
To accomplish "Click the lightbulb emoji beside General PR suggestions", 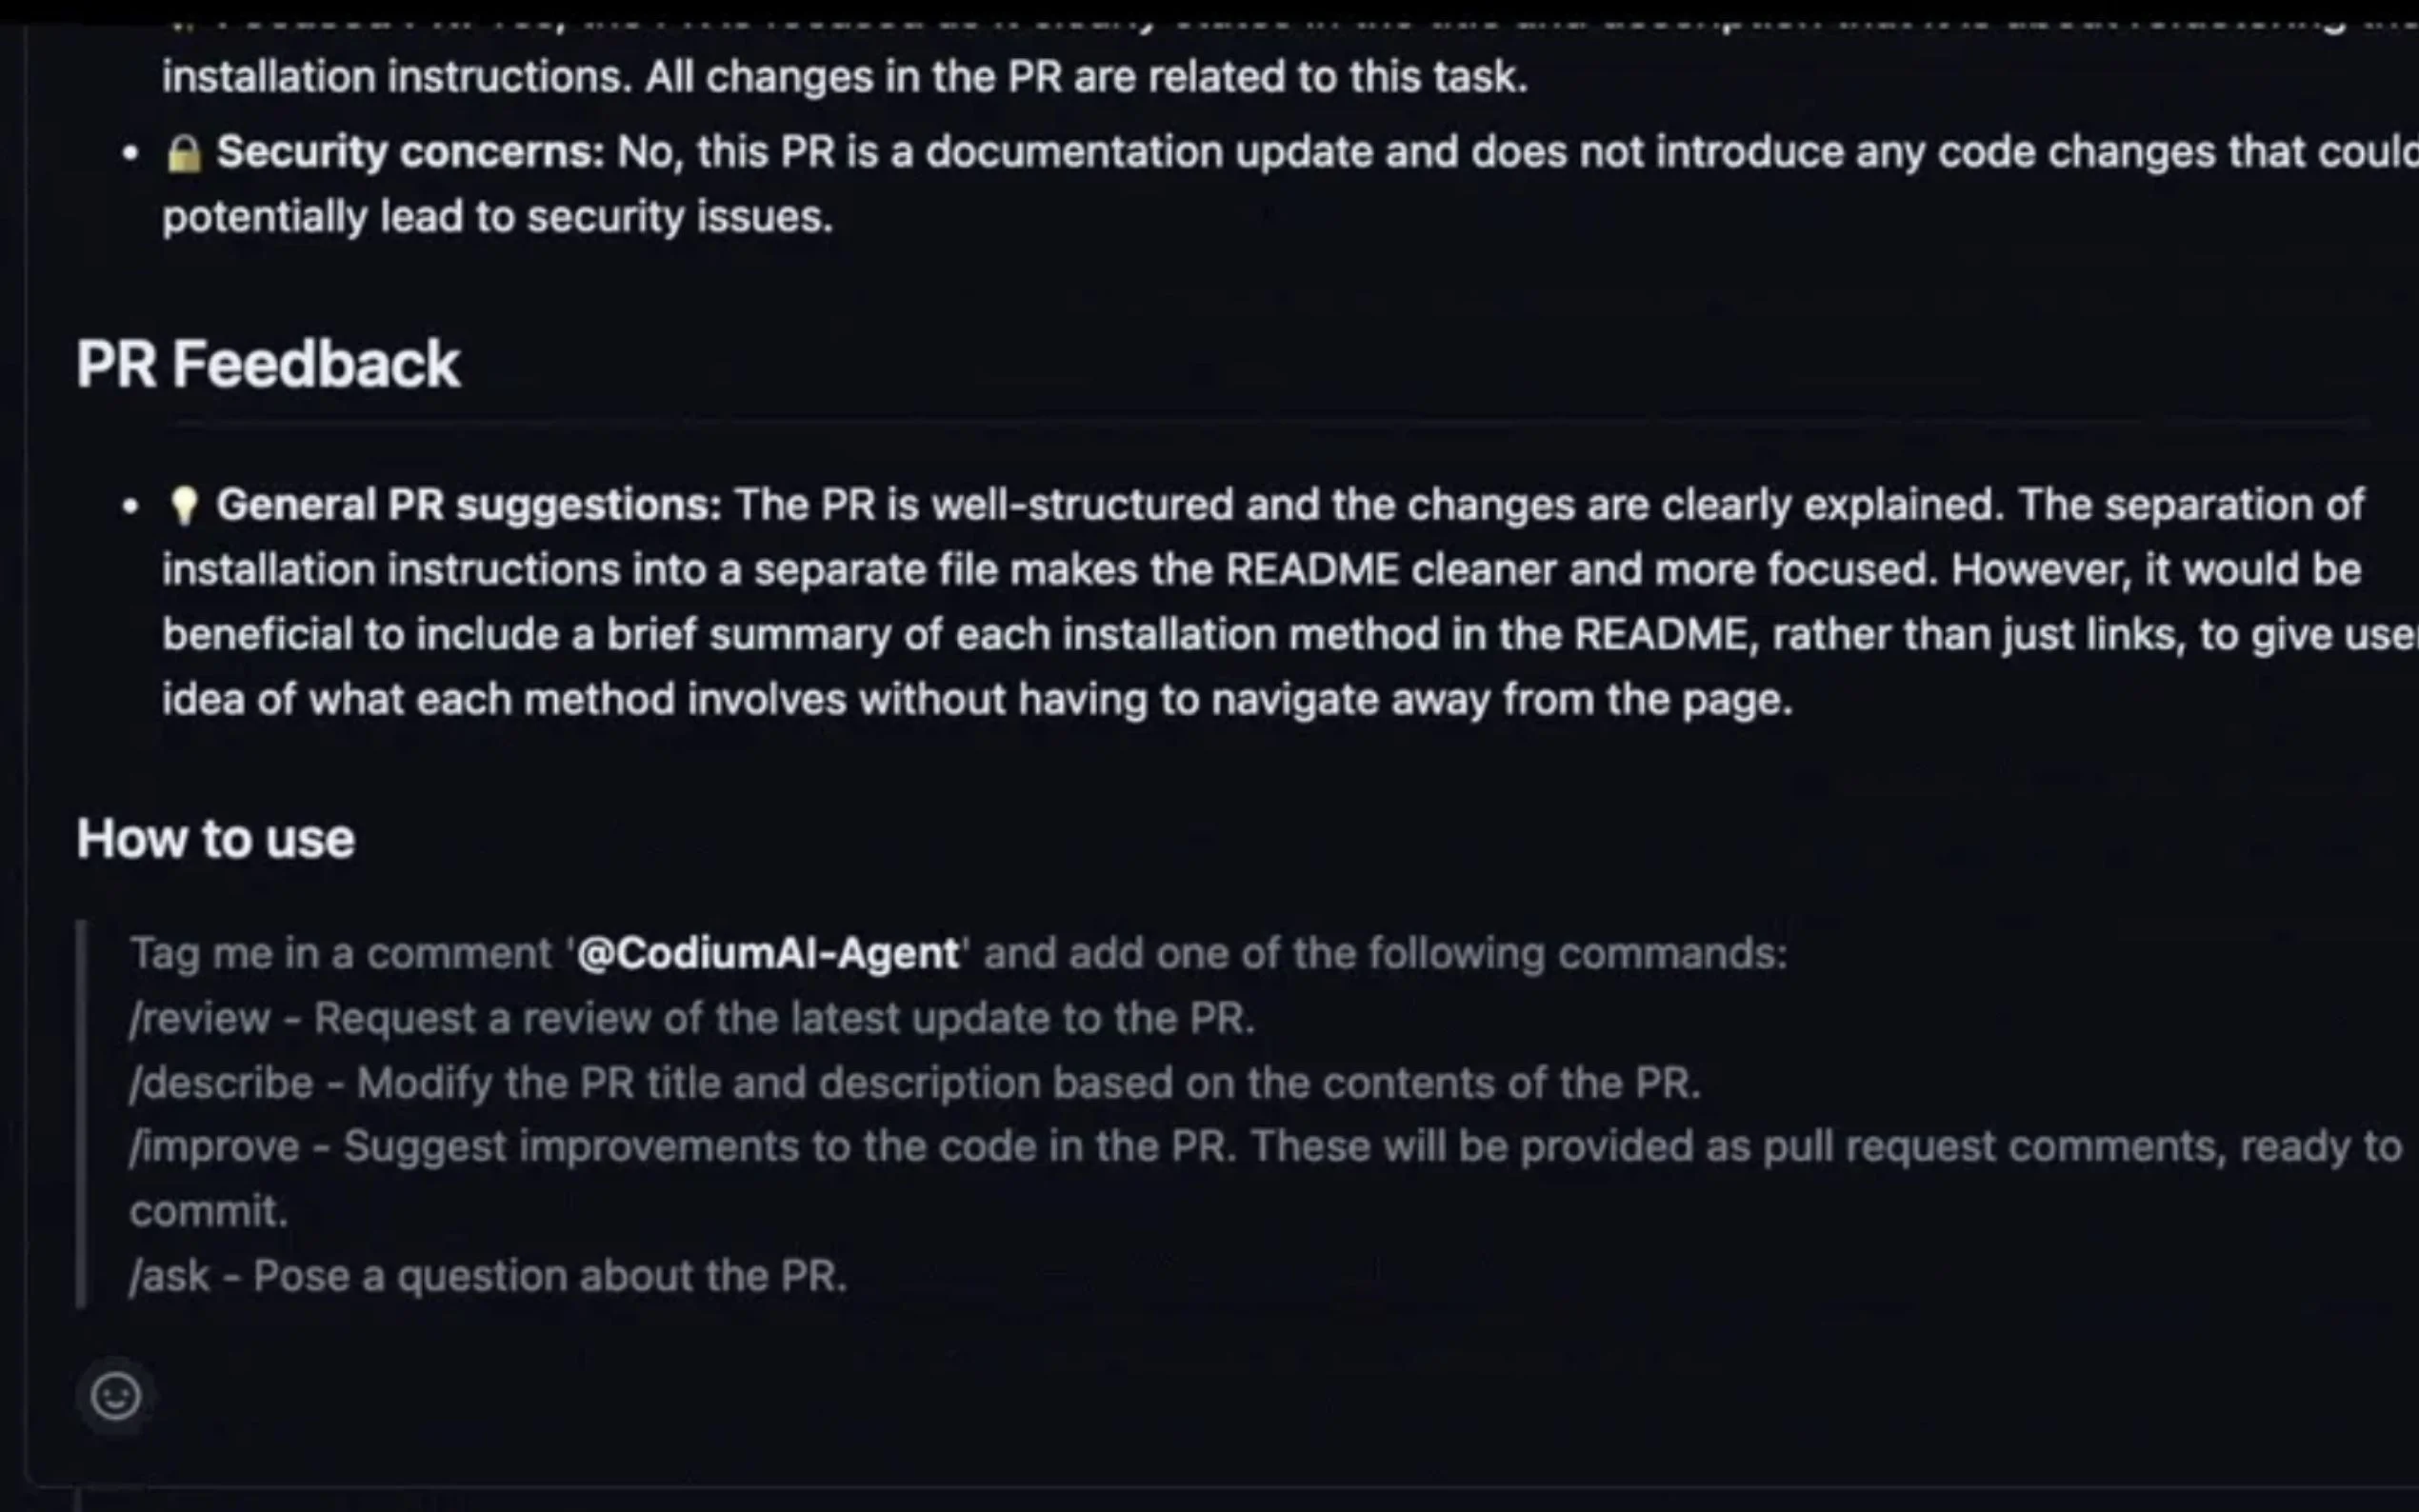I will click(184, 505).
